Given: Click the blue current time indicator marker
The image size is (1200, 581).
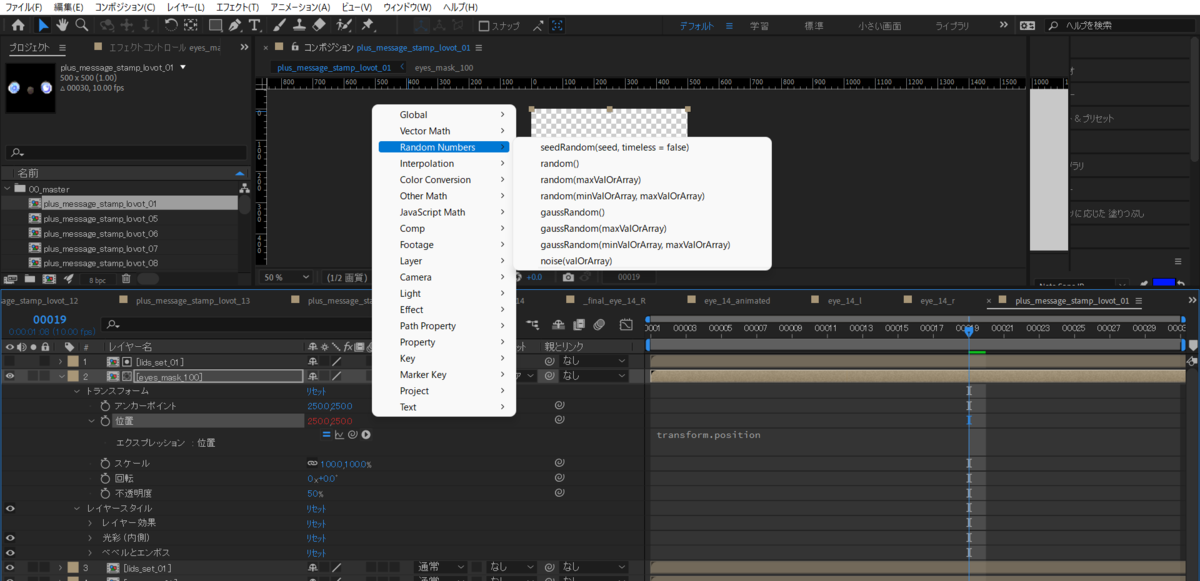Looking at the screenshot, I should pos(968,330).
